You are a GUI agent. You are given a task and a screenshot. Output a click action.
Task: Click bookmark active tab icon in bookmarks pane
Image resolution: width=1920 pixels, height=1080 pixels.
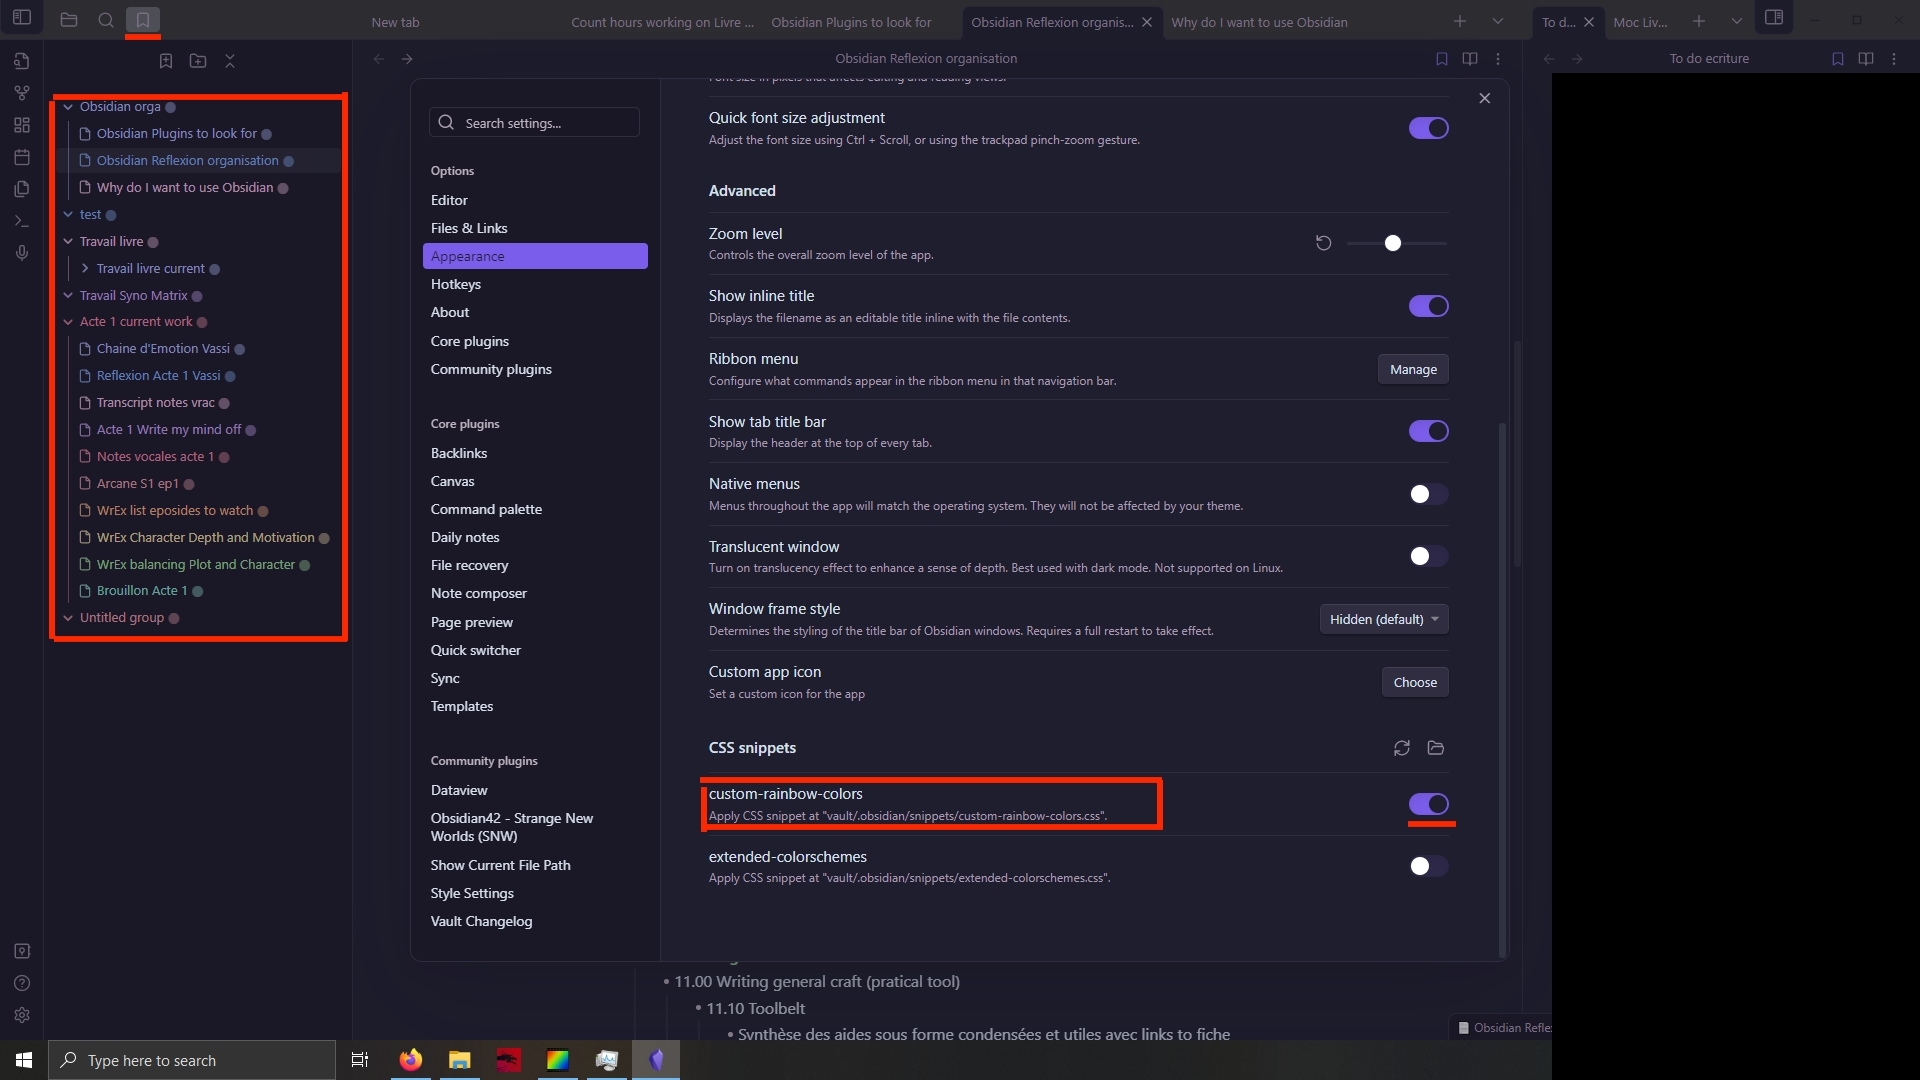[x=166, y=61]
